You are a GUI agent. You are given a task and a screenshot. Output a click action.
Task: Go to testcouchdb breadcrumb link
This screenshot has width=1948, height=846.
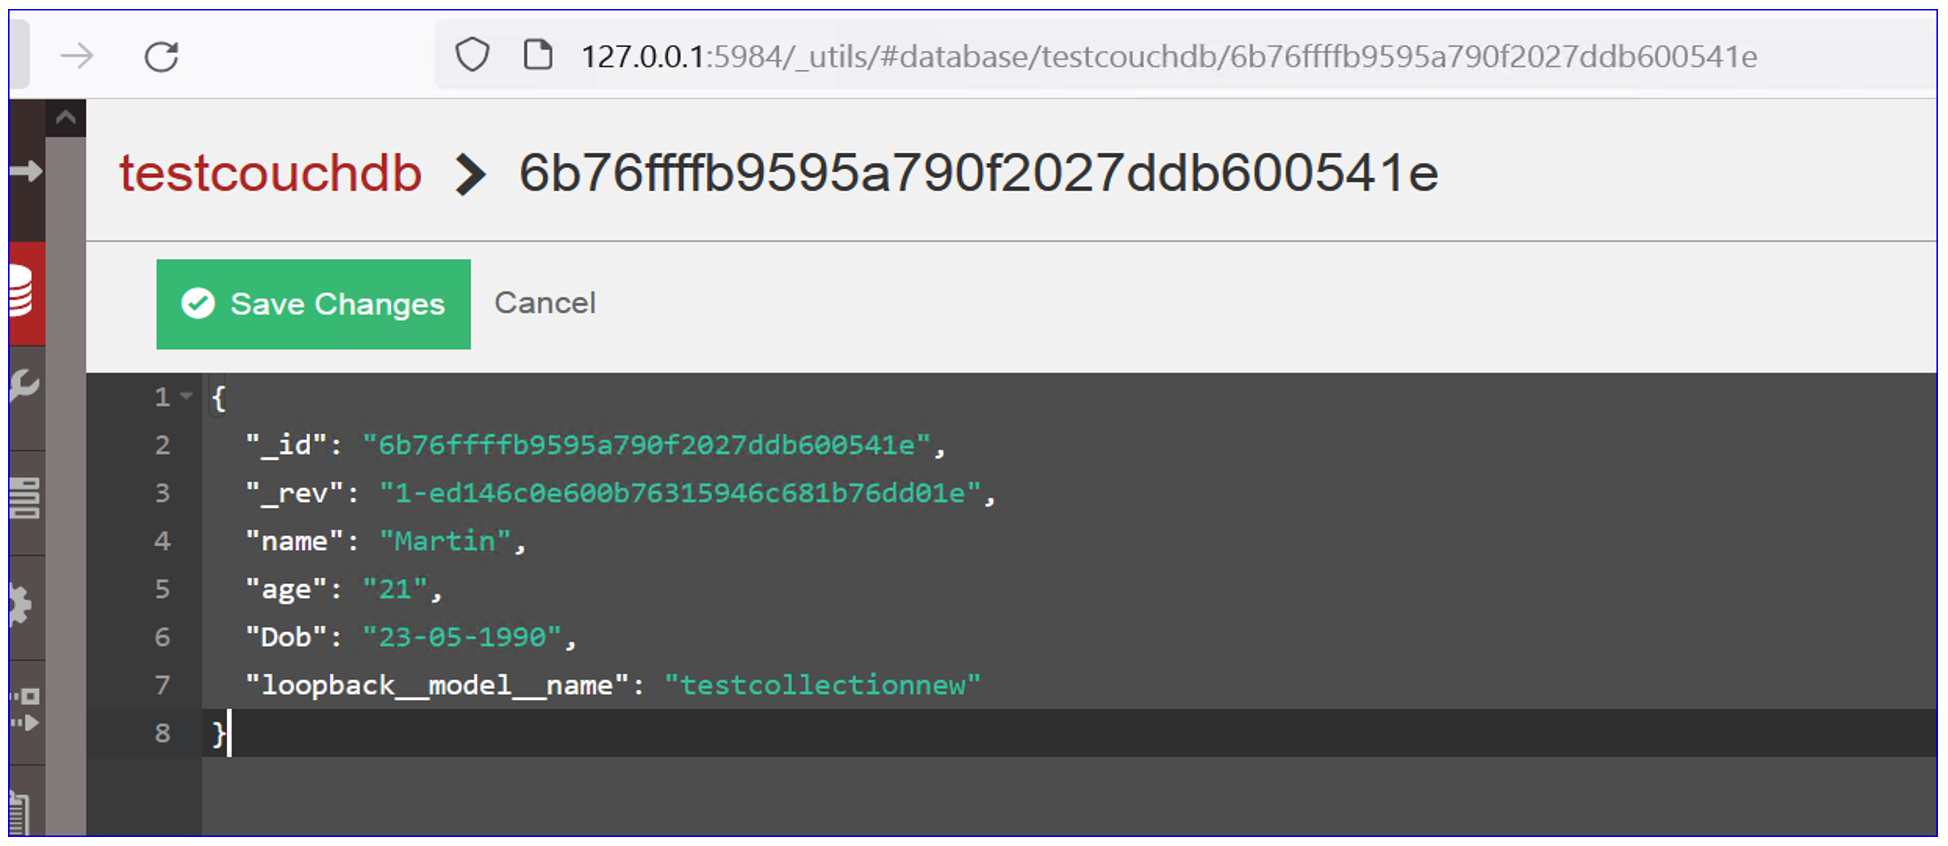click(270, 173)
